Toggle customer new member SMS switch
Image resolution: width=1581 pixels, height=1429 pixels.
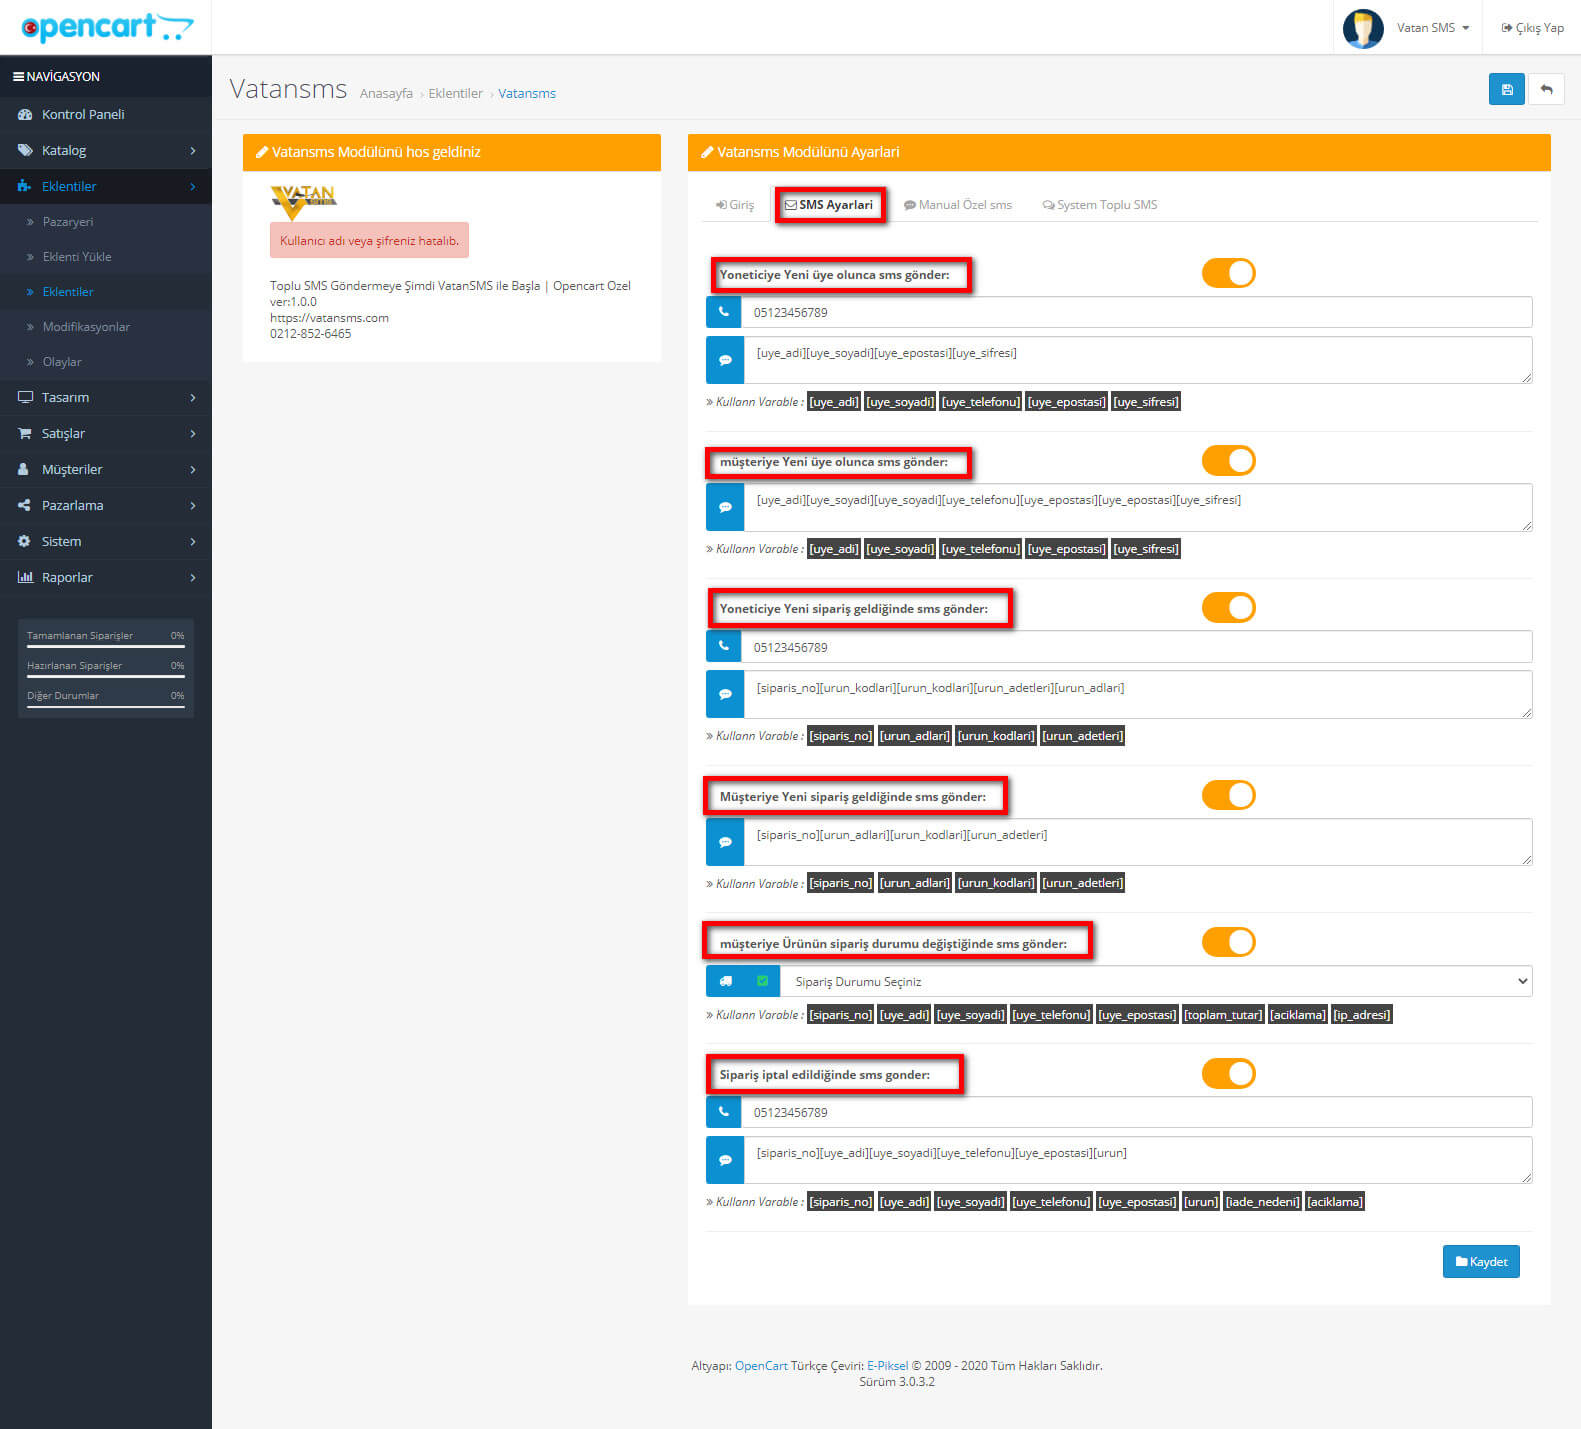pyautogui.click(x=1228, y=460)
